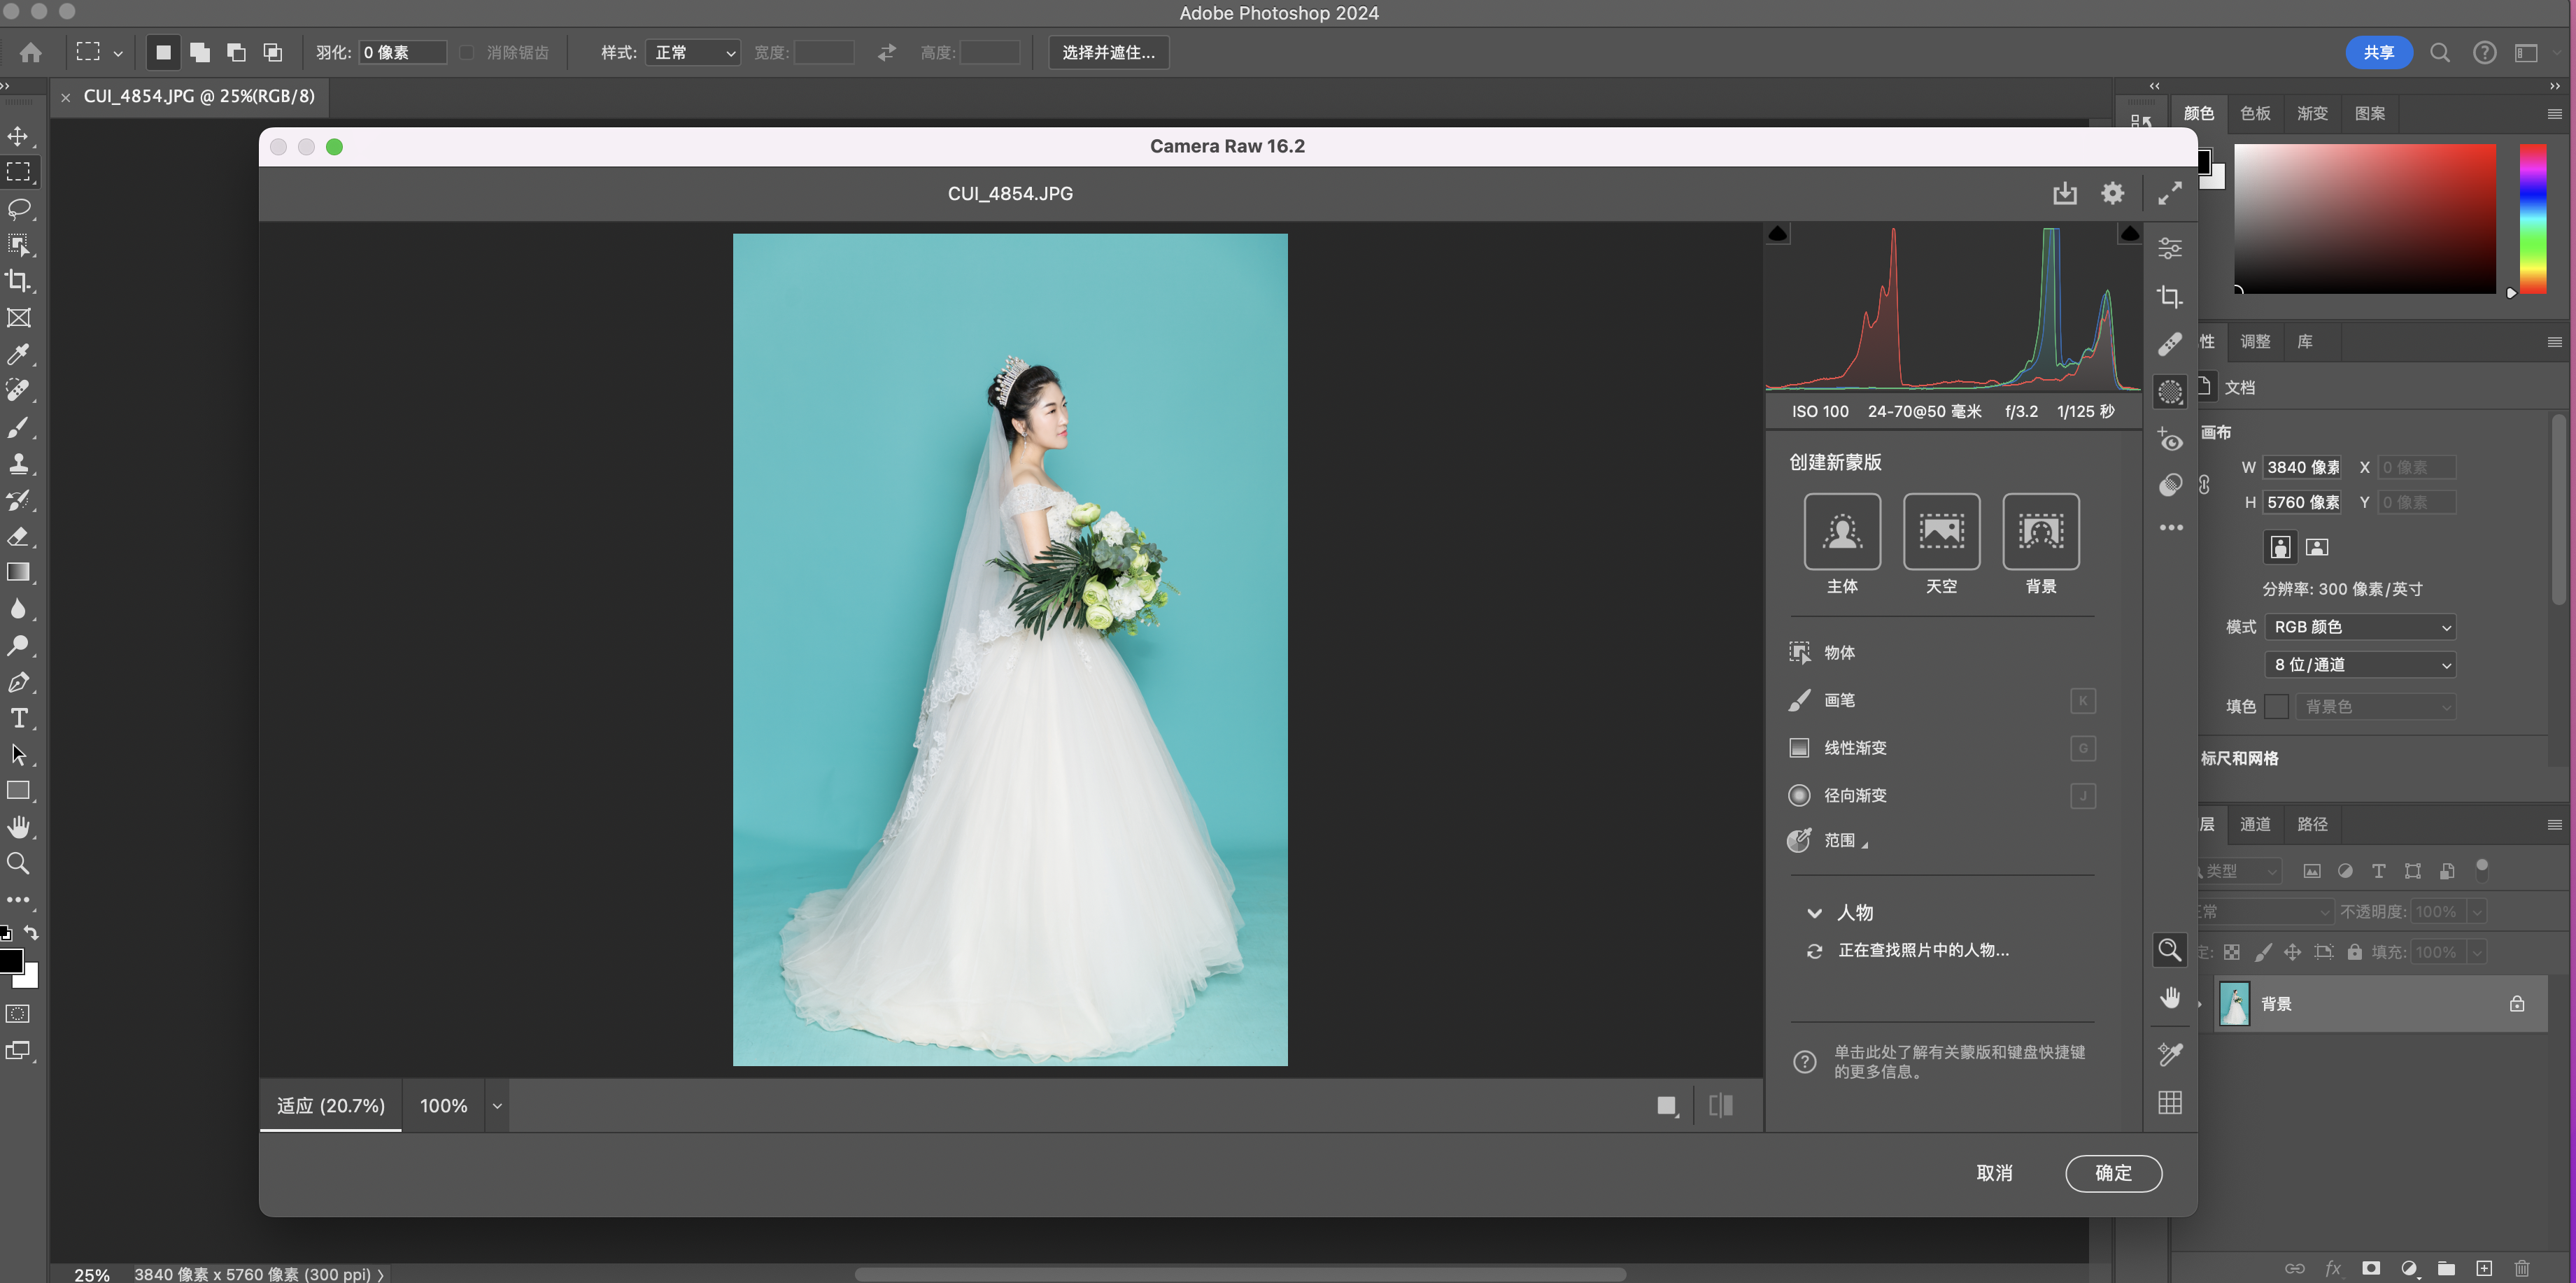Create a Sky mask (天空)

pos(1941,532)
